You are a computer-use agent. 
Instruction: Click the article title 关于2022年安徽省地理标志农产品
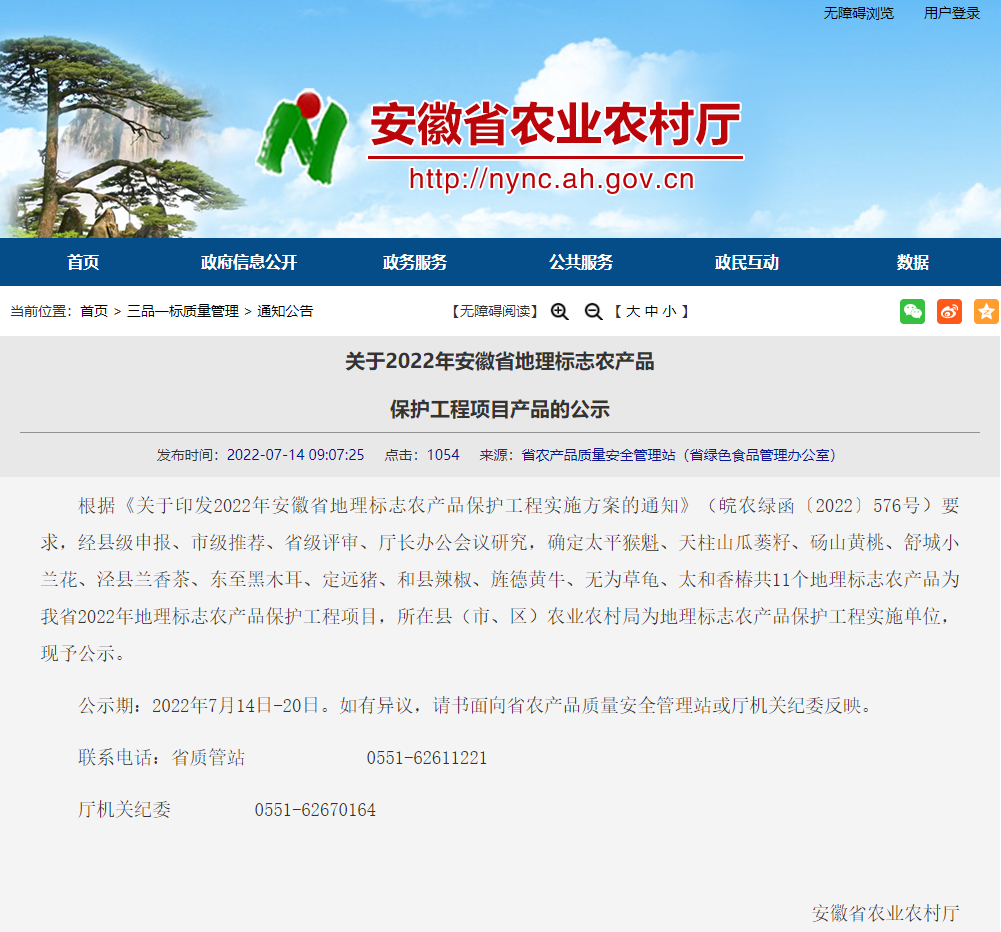click(500, 361)
